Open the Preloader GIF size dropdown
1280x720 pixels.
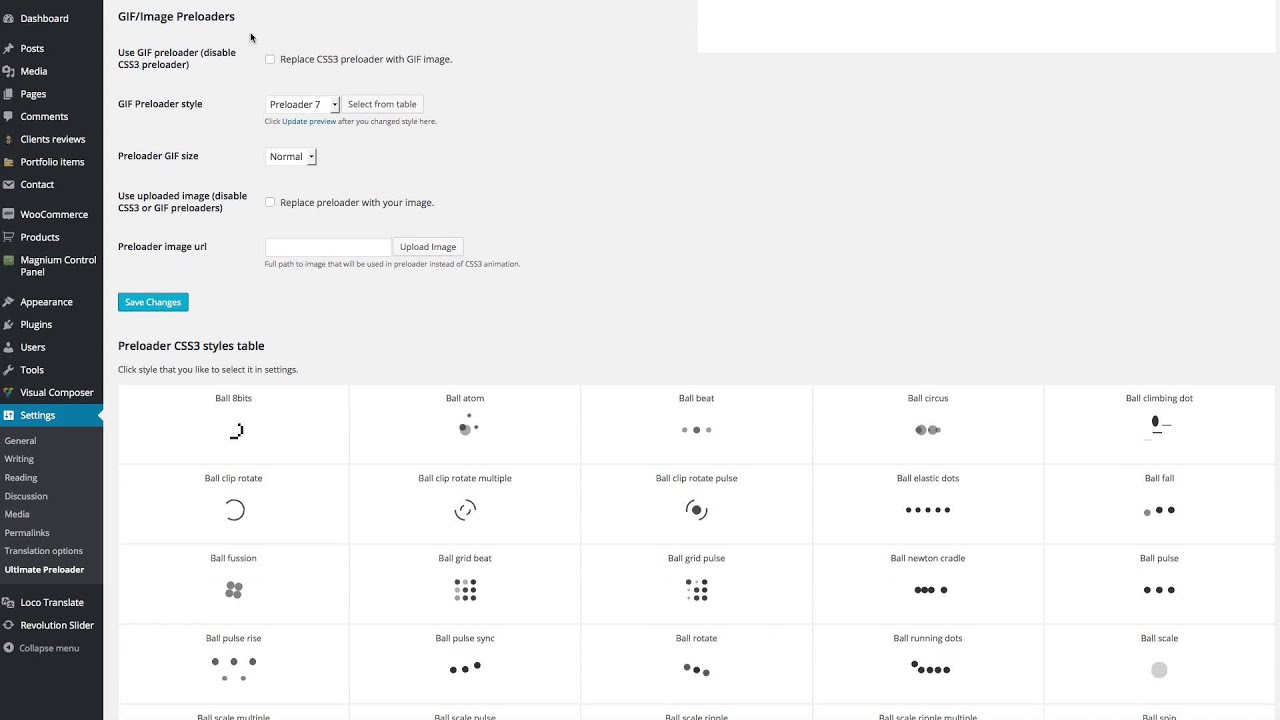pos(291,156)
